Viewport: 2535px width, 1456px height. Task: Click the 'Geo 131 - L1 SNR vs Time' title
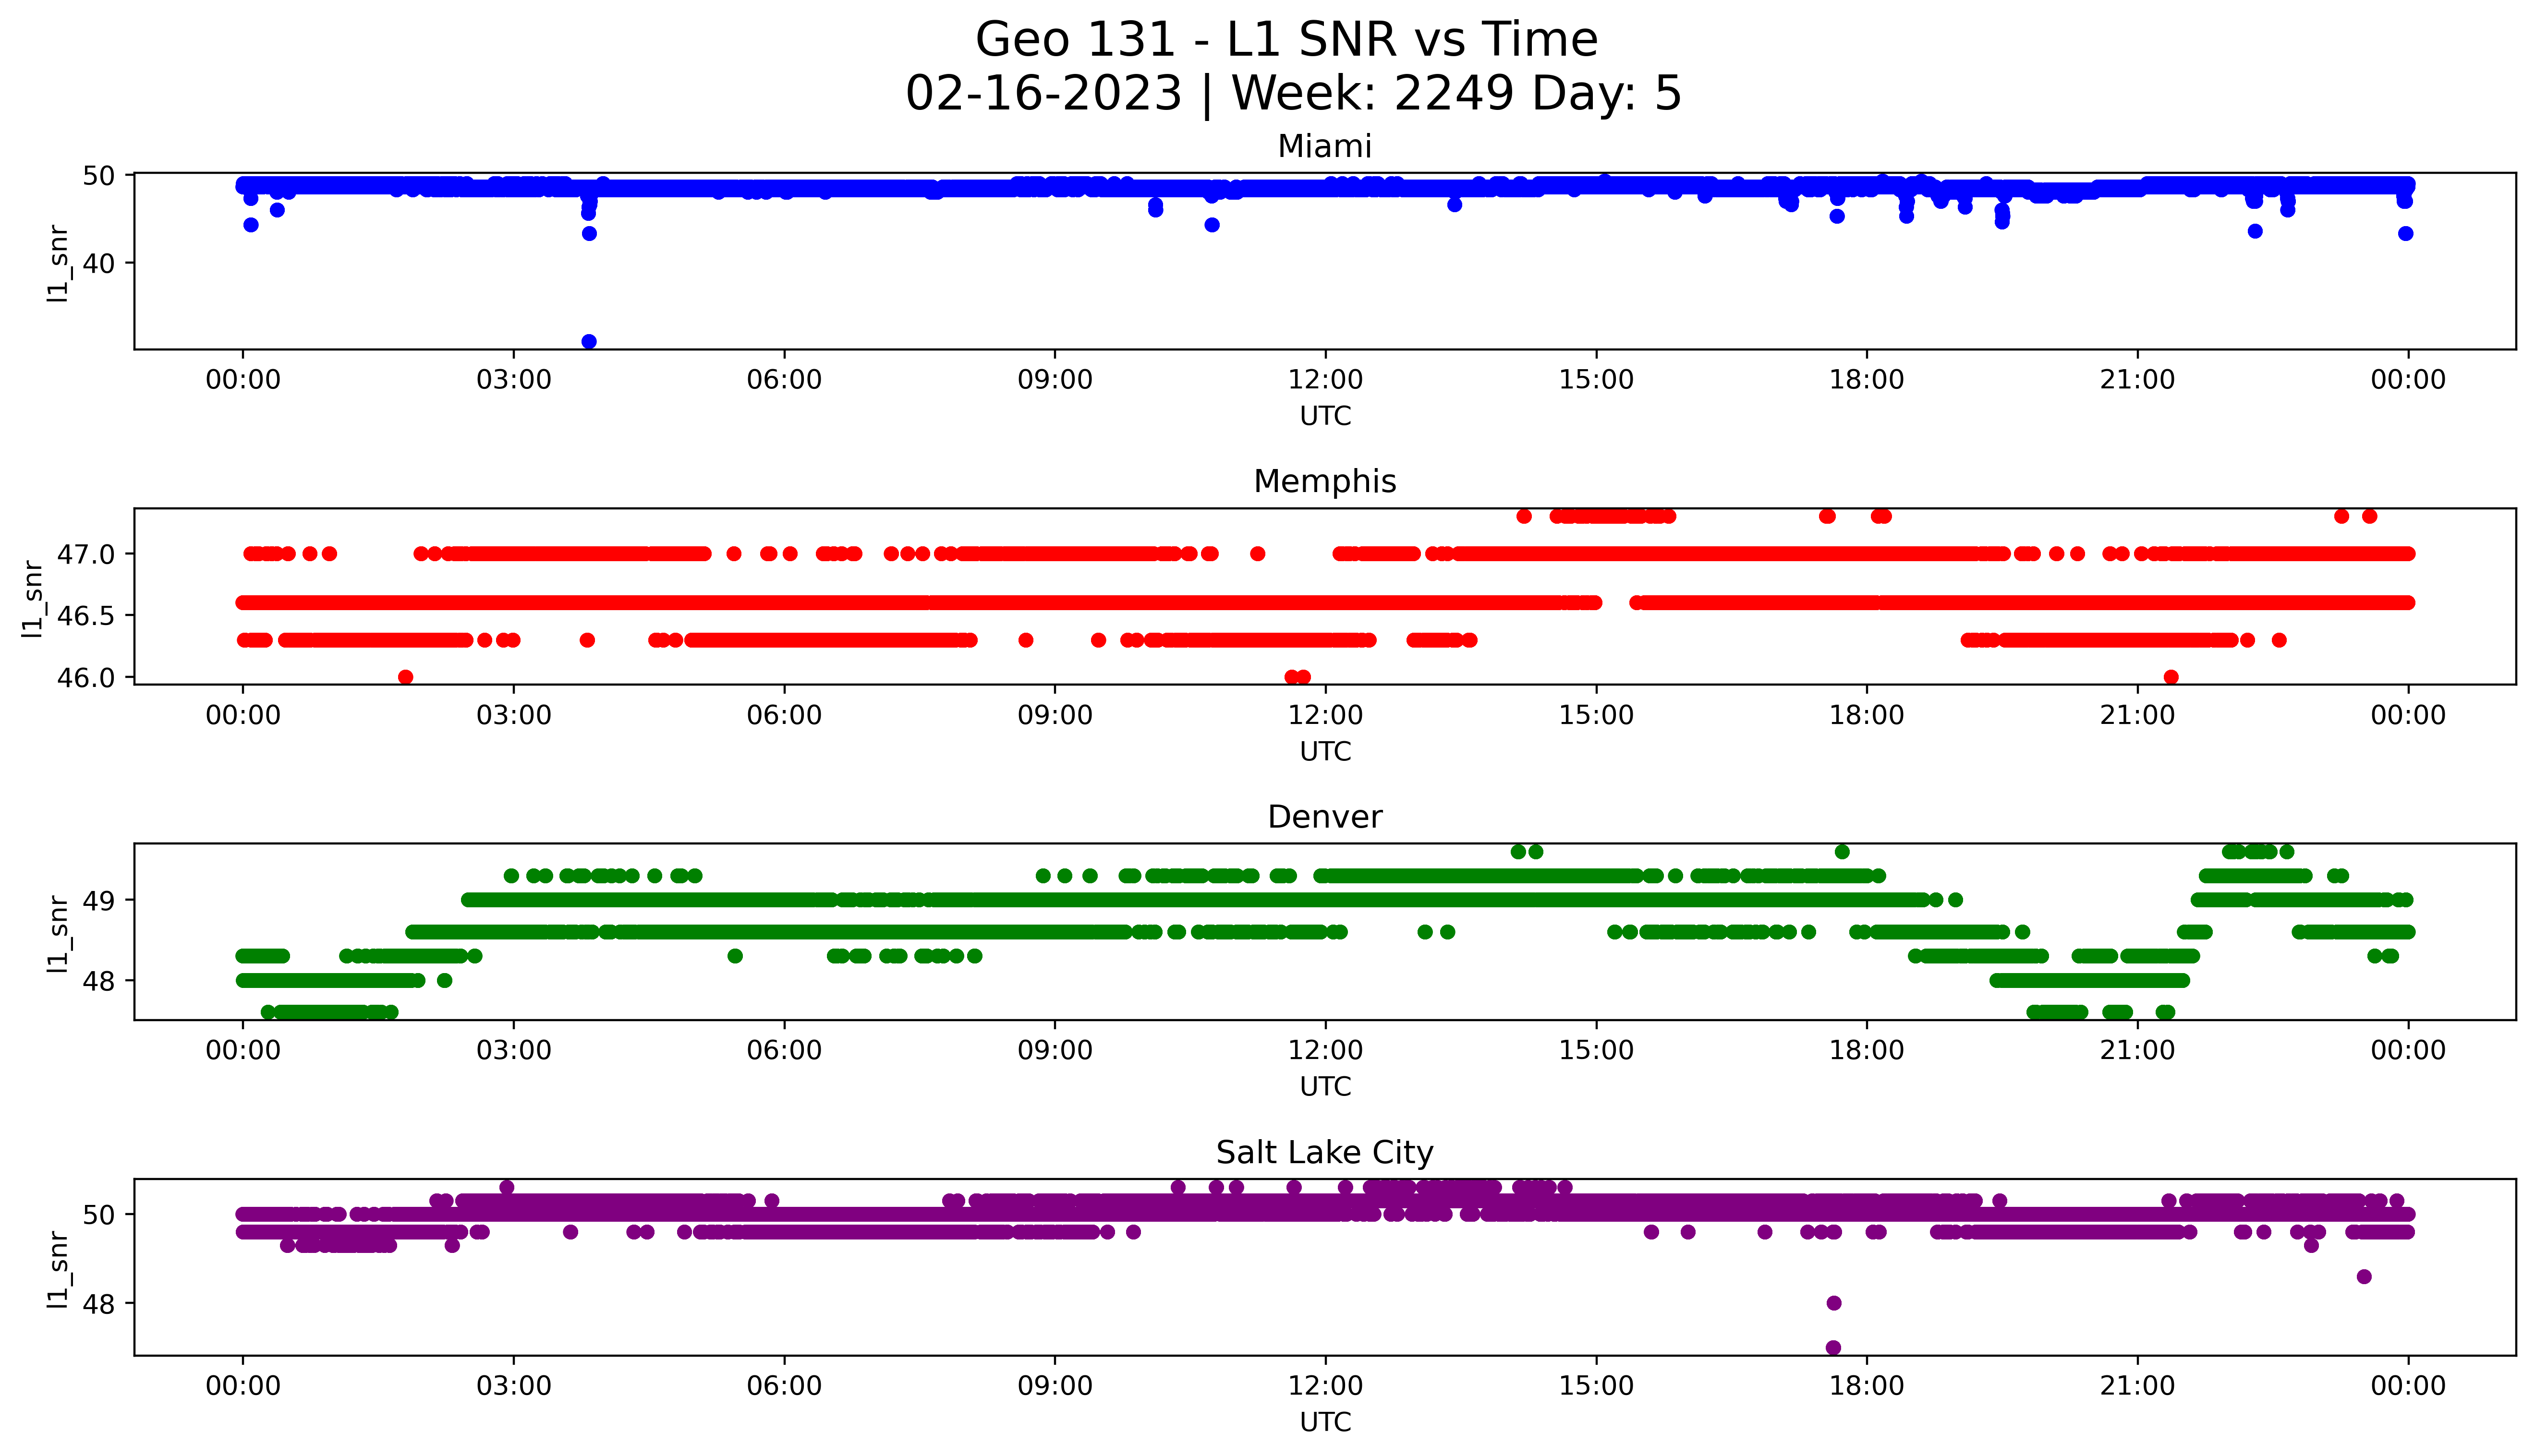click(x=1286, y=40)
